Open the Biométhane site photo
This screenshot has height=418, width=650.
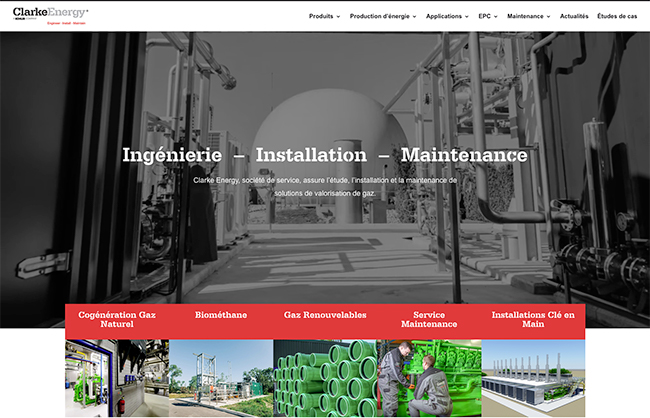[221, 378]
